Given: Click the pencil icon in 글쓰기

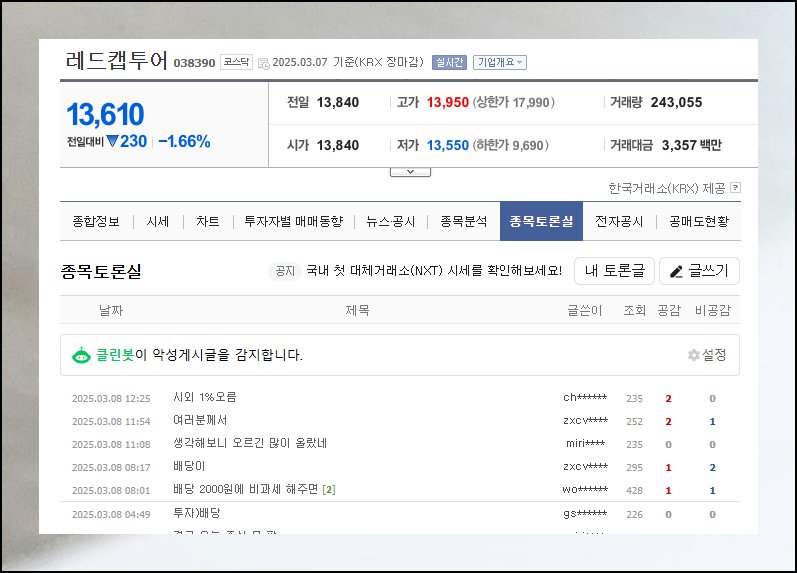Looking at the screenshot, I should point(676,272).
